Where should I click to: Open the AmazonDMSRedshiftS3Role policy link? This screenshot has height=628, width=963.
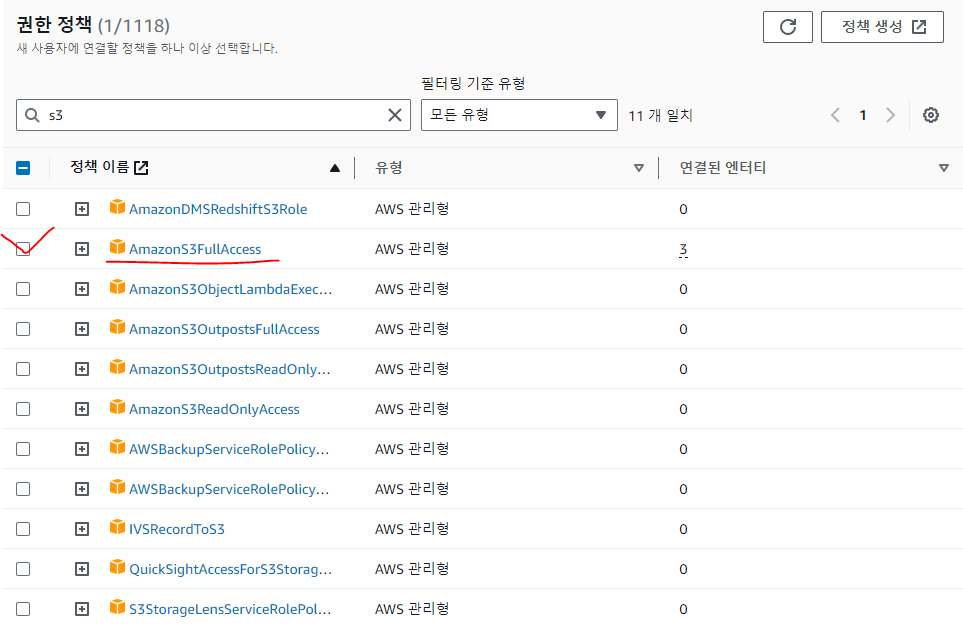coord(218,209)
